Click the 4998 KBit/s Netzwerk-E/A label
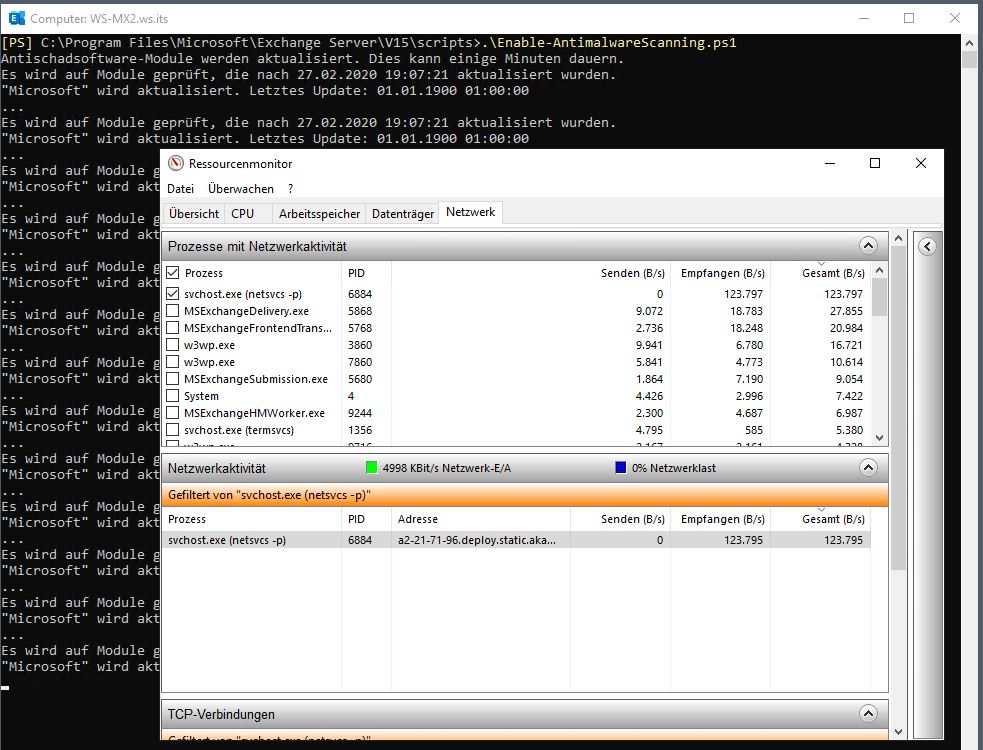 coord(446,468)
